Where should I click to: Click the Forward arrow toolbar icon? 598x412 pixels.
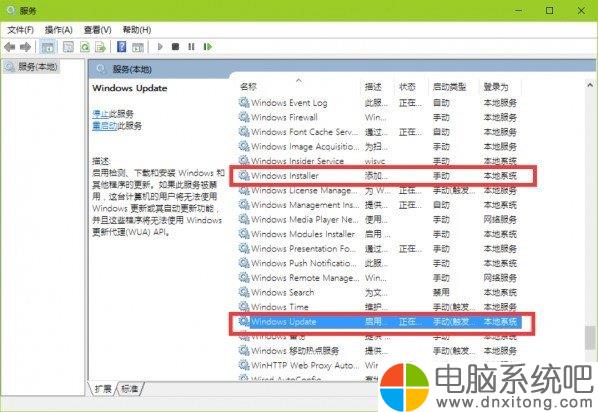click(25, 47)
